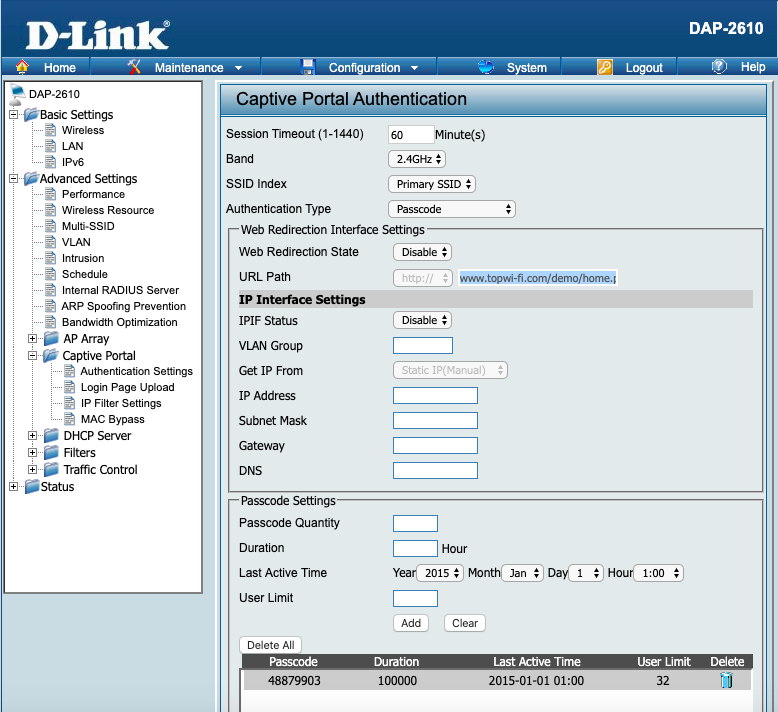Click the Home house icon
The height and width of the screenshot is (712, 778).
click(22, 66)
